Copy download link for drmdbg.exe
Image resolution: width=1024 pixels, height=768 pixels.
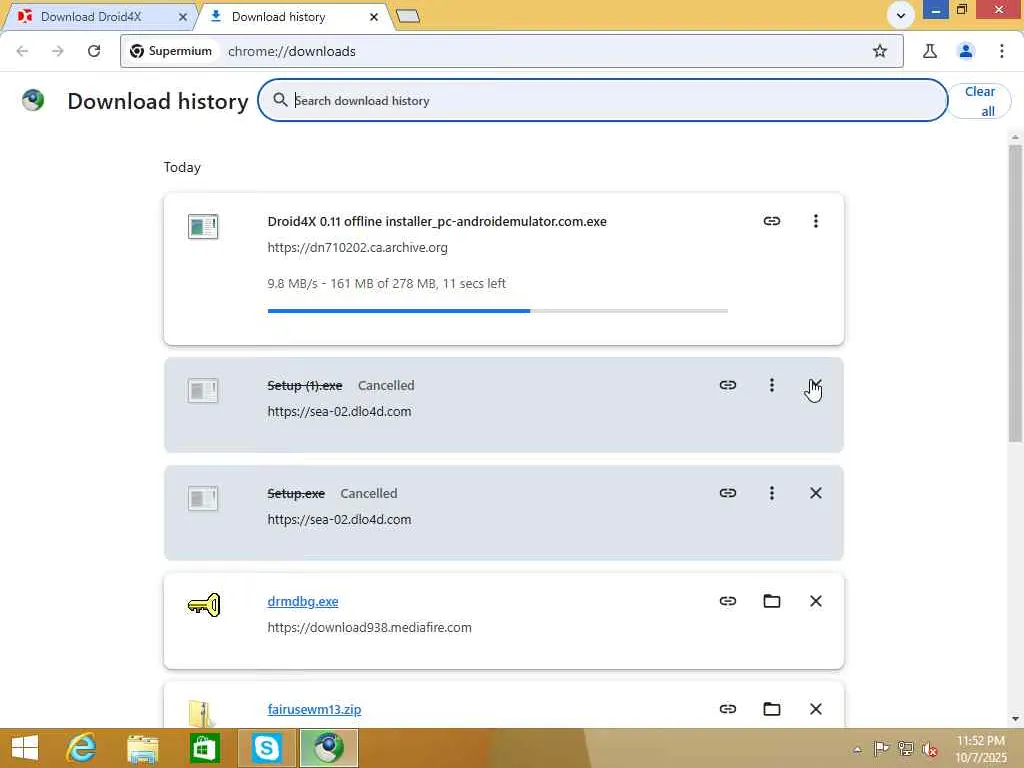click(728, 601)
